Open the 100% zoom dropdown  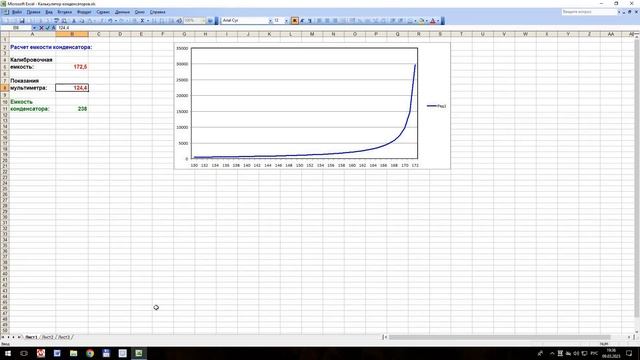[203, 20]
